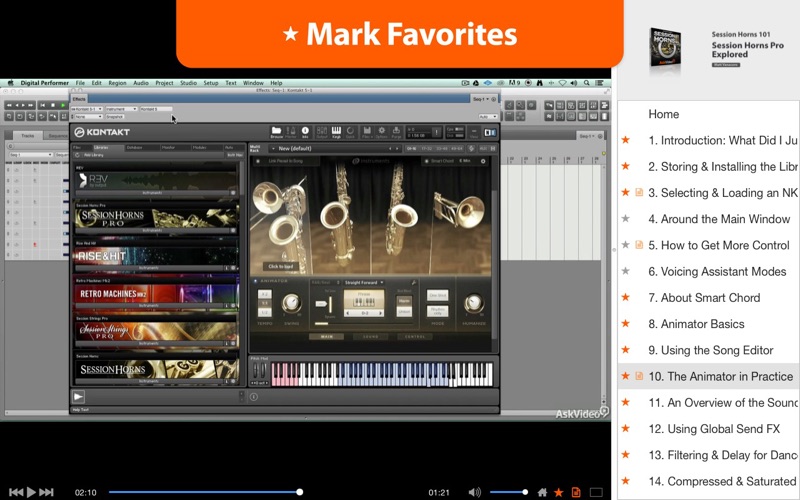The image size is (800, 500).
Task: Click the Kontakt browser preview play button
Action: click(x=78, y=396)
